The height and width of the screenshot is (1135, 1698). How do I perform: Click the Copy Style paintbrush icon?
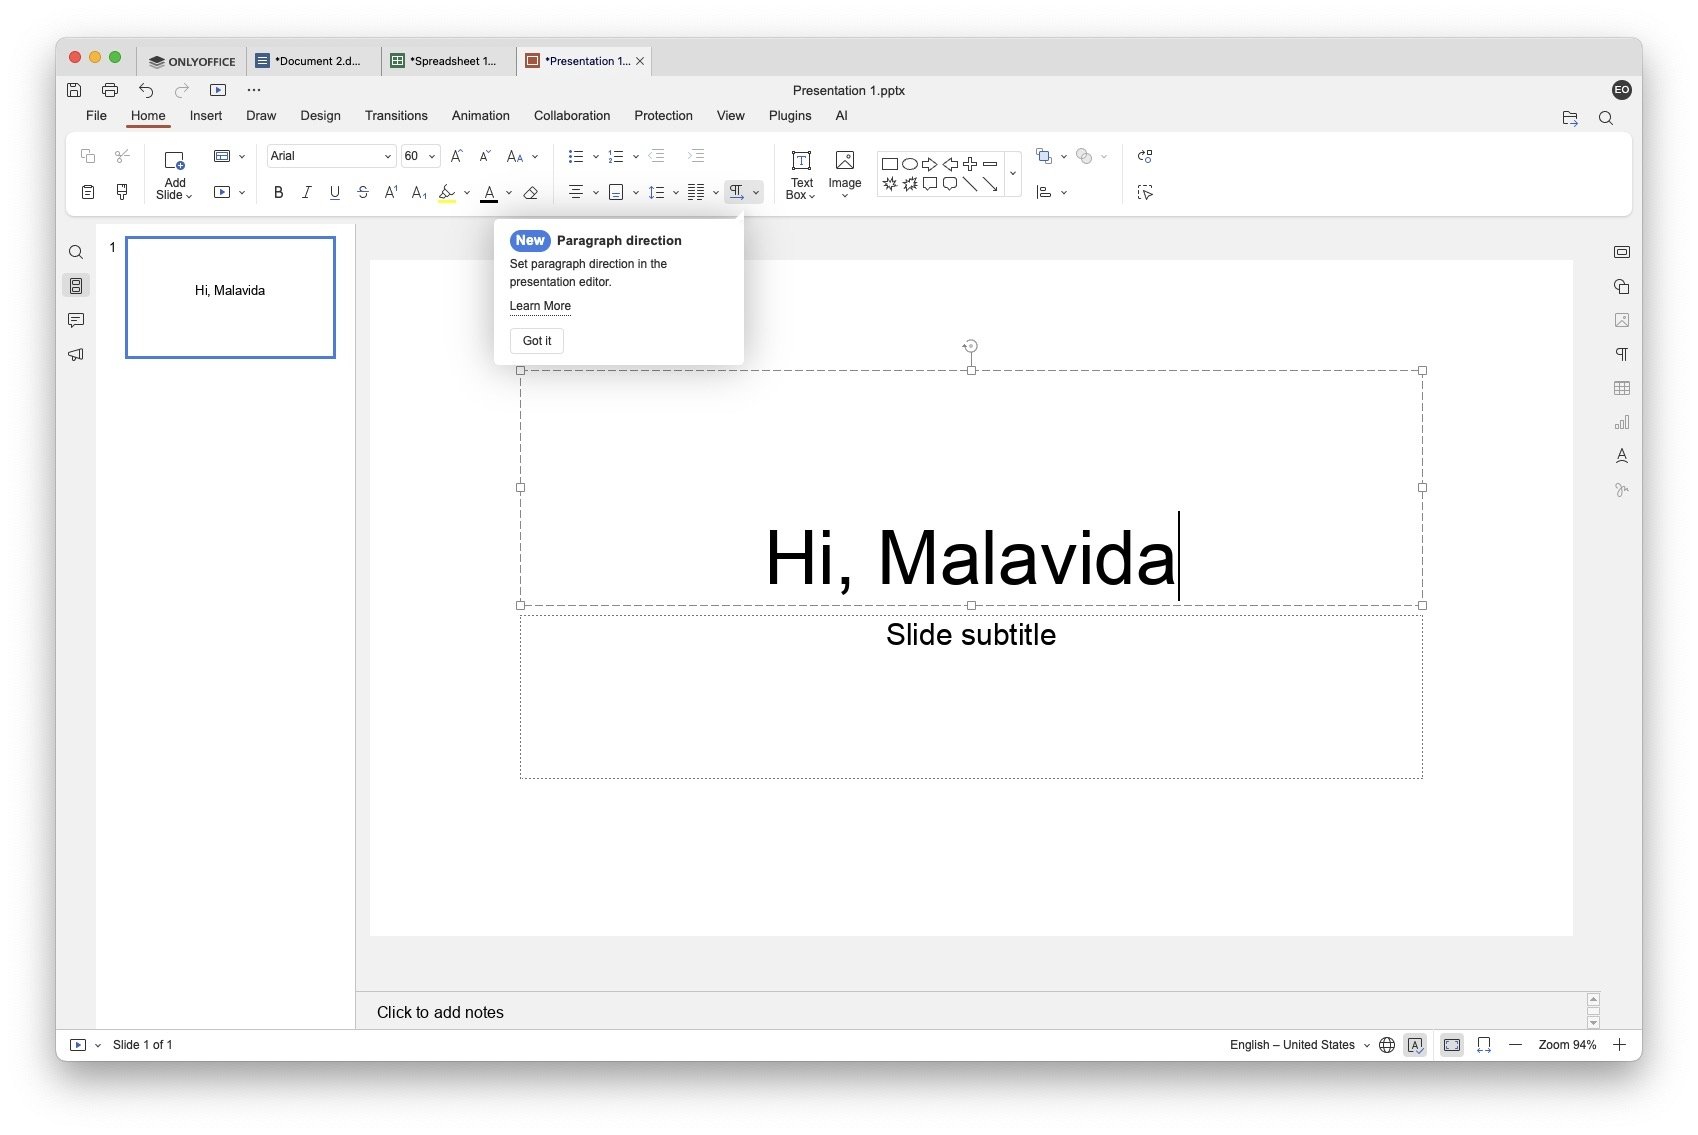click(122, 192)
